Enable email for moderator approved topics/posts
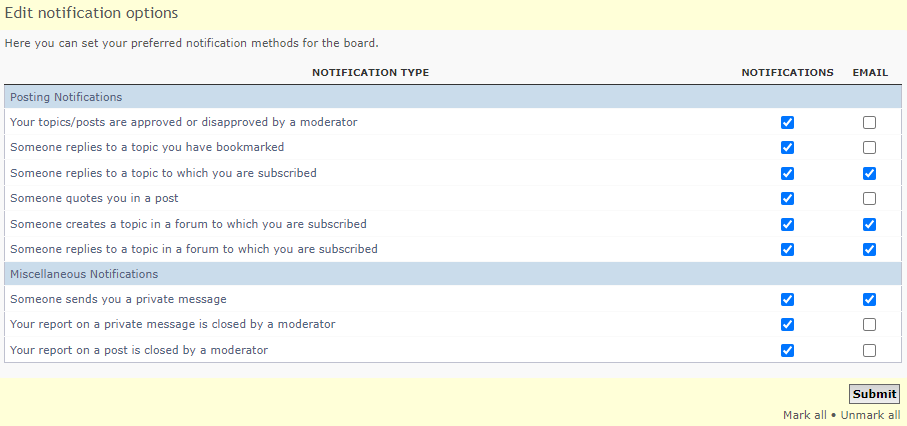907x426 pixels. (869, 122)
